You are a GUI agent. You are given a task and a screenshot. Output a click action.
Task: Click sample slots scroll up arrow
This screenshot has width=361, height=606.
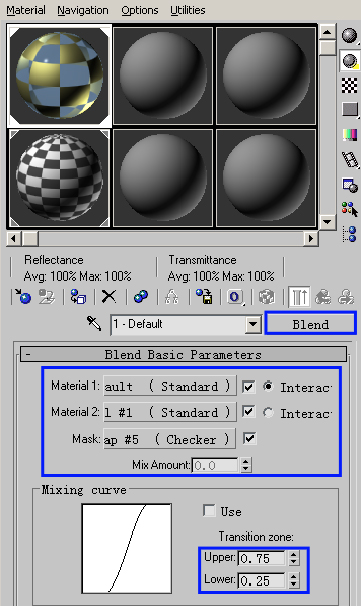[327, 32]
